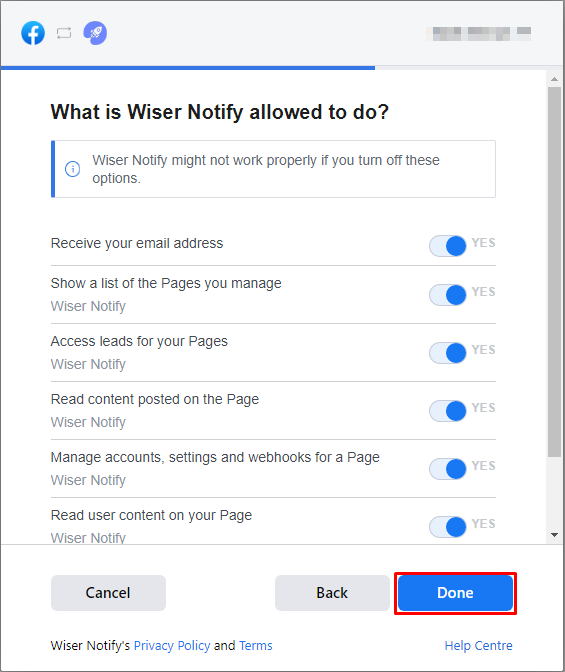Toggle Manage accounts, settings and webhooks switch

point(448,469)
